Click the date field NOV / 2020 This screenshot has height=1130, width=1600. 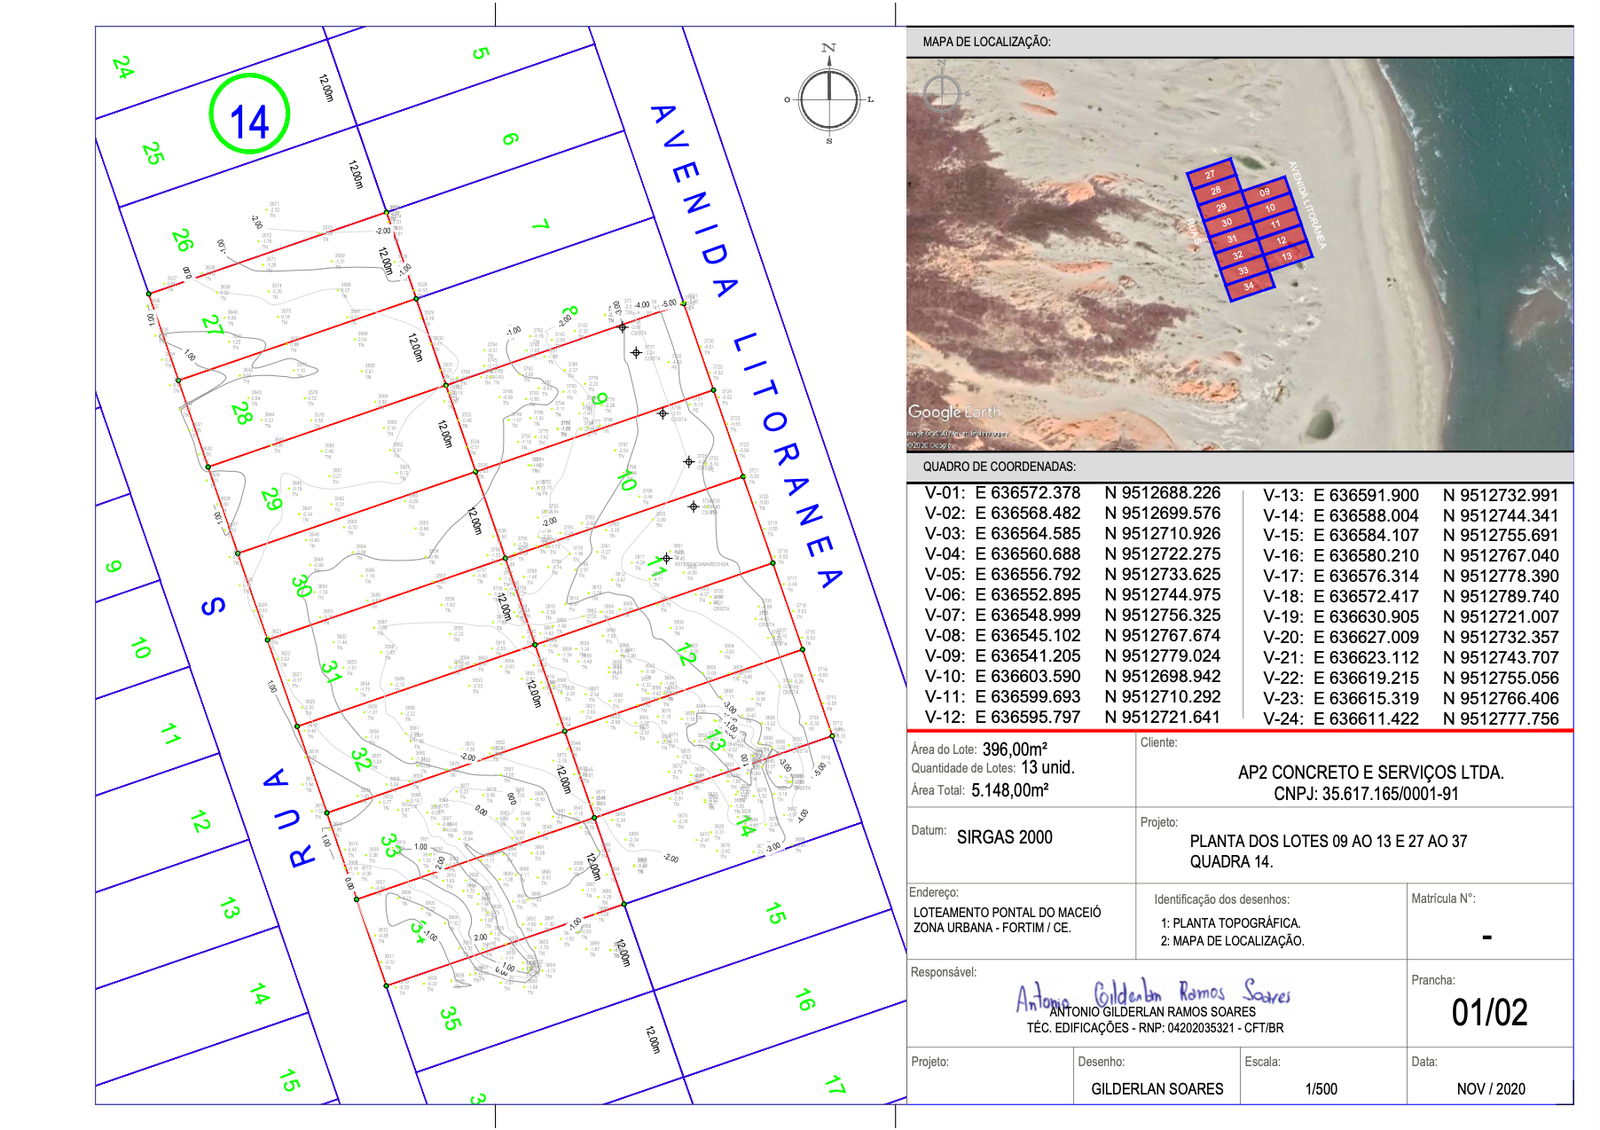(1490, 1089)
